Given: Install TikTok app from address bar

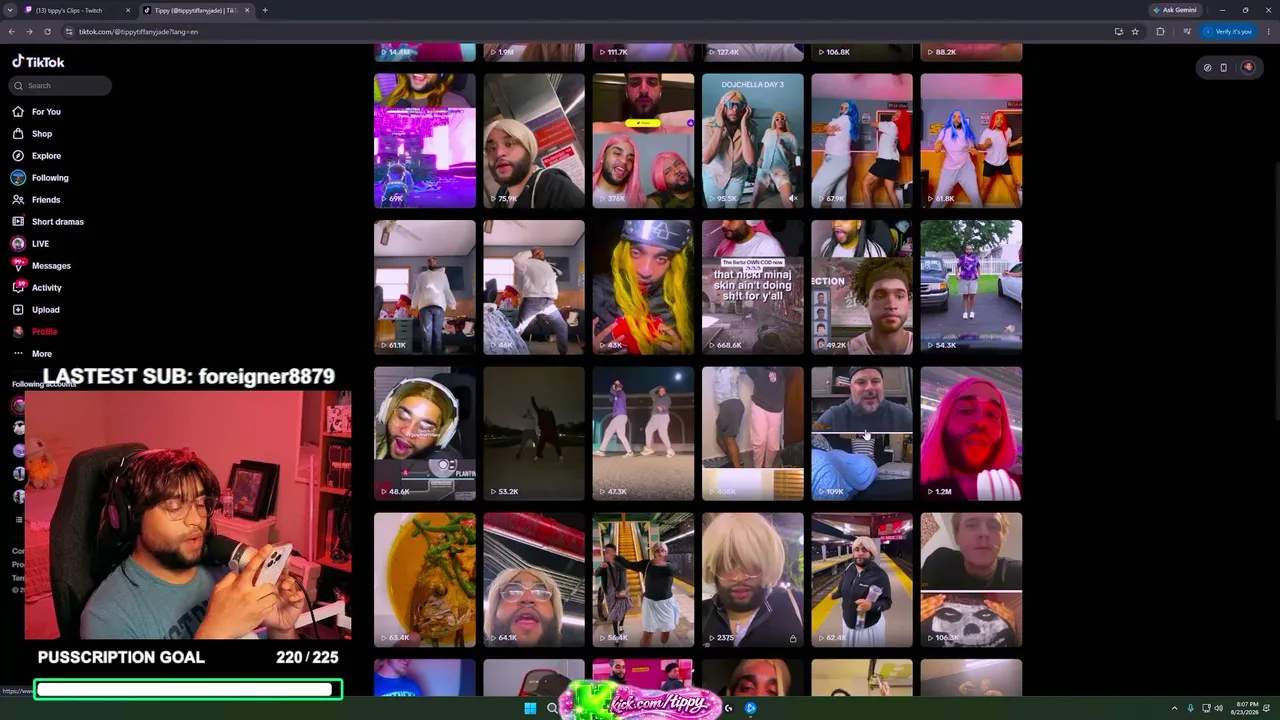Looking at the screenshot, I should point(1118,32).
